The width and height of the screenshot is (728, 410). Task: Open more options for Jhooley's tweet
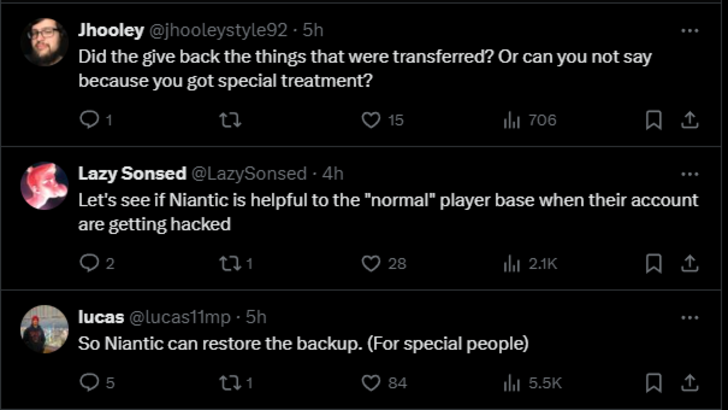coord(689,30)
